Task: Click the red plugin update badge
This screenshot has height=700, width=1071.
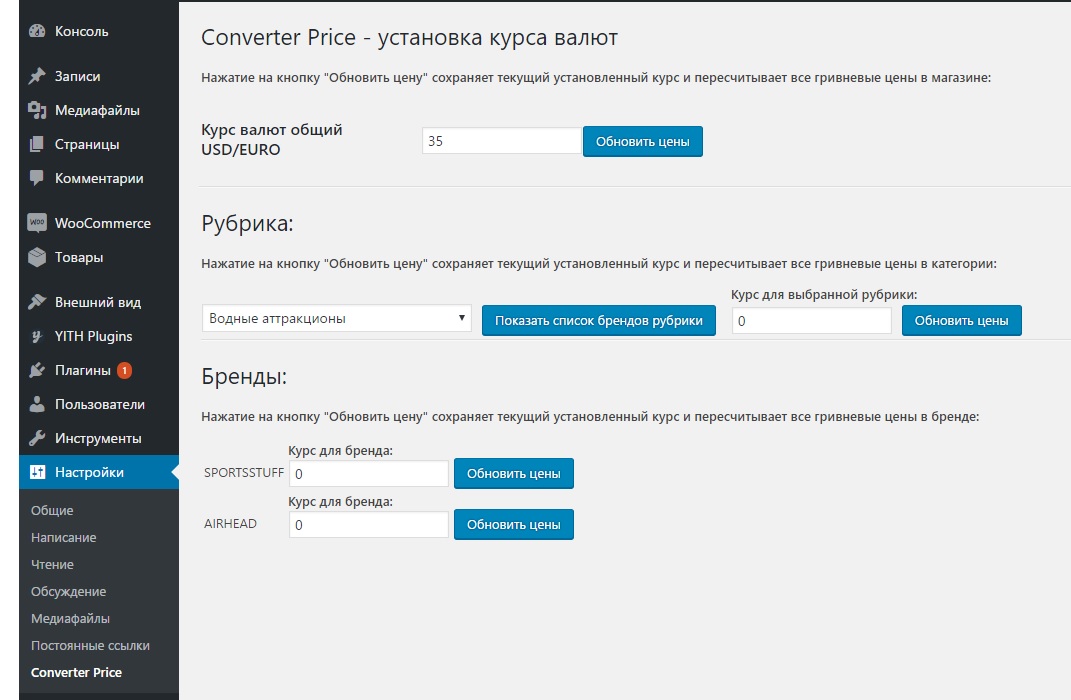Action: [x=124, y=371]
